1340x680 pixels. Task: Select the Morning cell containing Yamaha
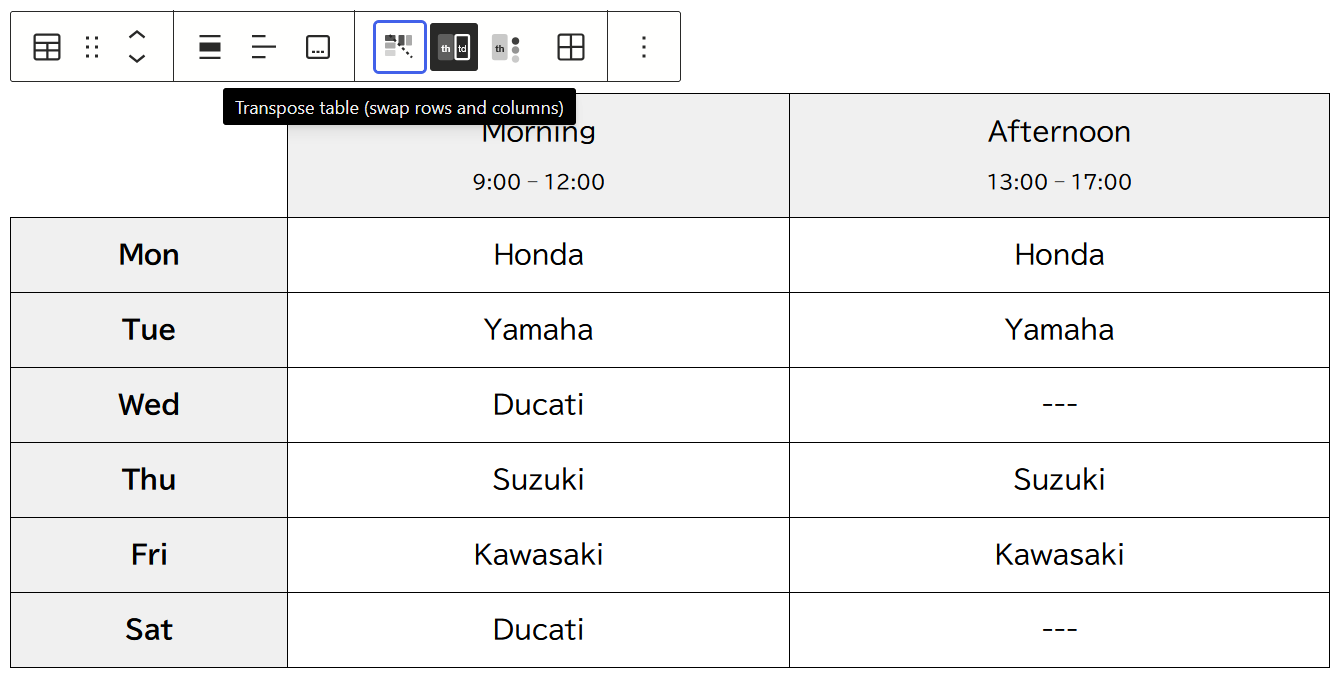(538, 330)
